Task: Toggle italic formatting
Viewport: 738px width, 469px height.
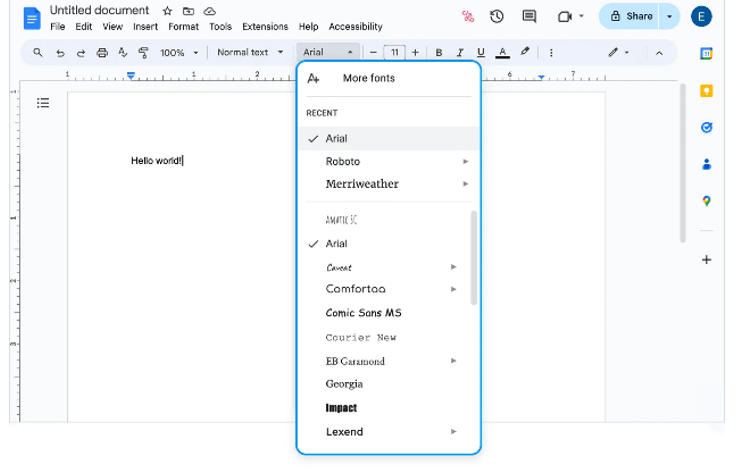Action: (x=460, y=53)
